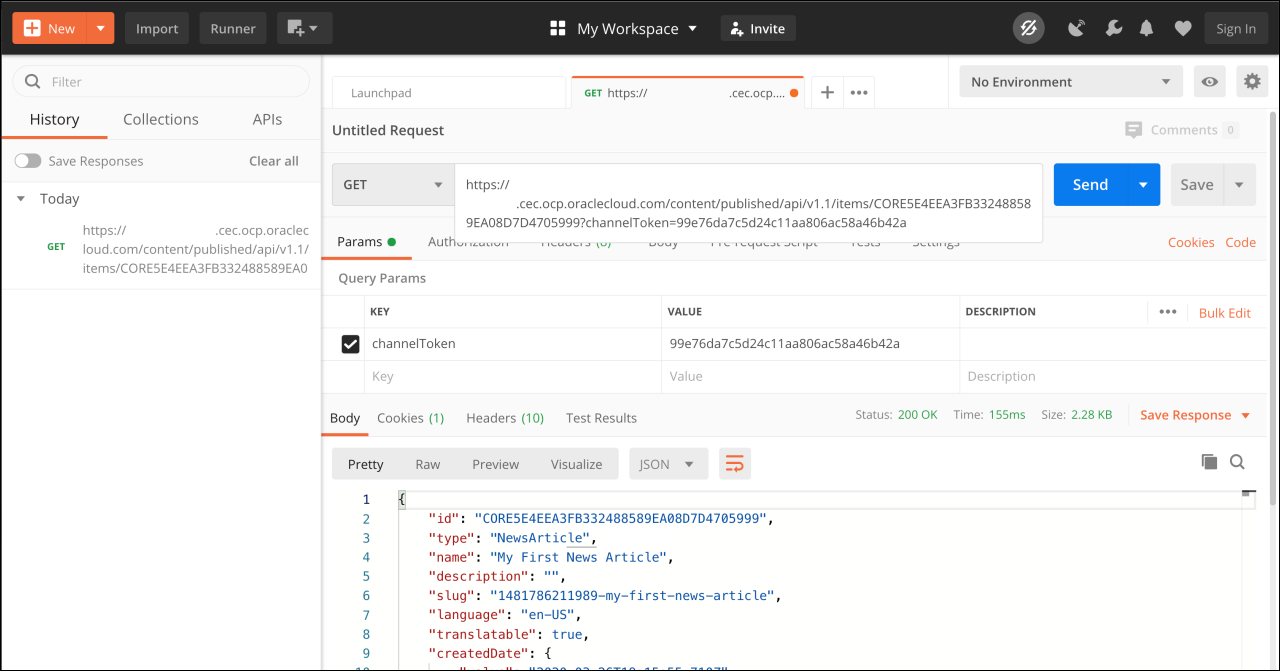1280x671 pixels.
Task: Select the response Body tab
Action: (345, 418)
